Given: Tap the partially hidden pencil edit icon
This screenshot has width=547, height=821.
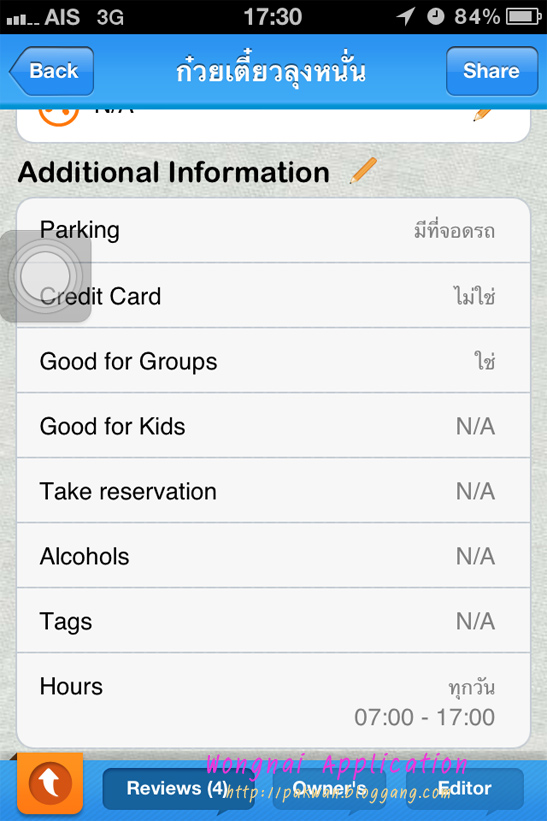Looking at the screenshot, I should tap(482, 115).
